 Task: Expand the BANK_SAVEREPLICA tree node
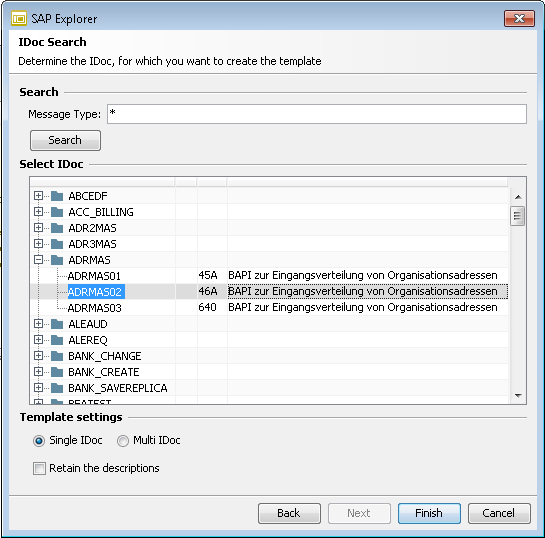(38, 388)
